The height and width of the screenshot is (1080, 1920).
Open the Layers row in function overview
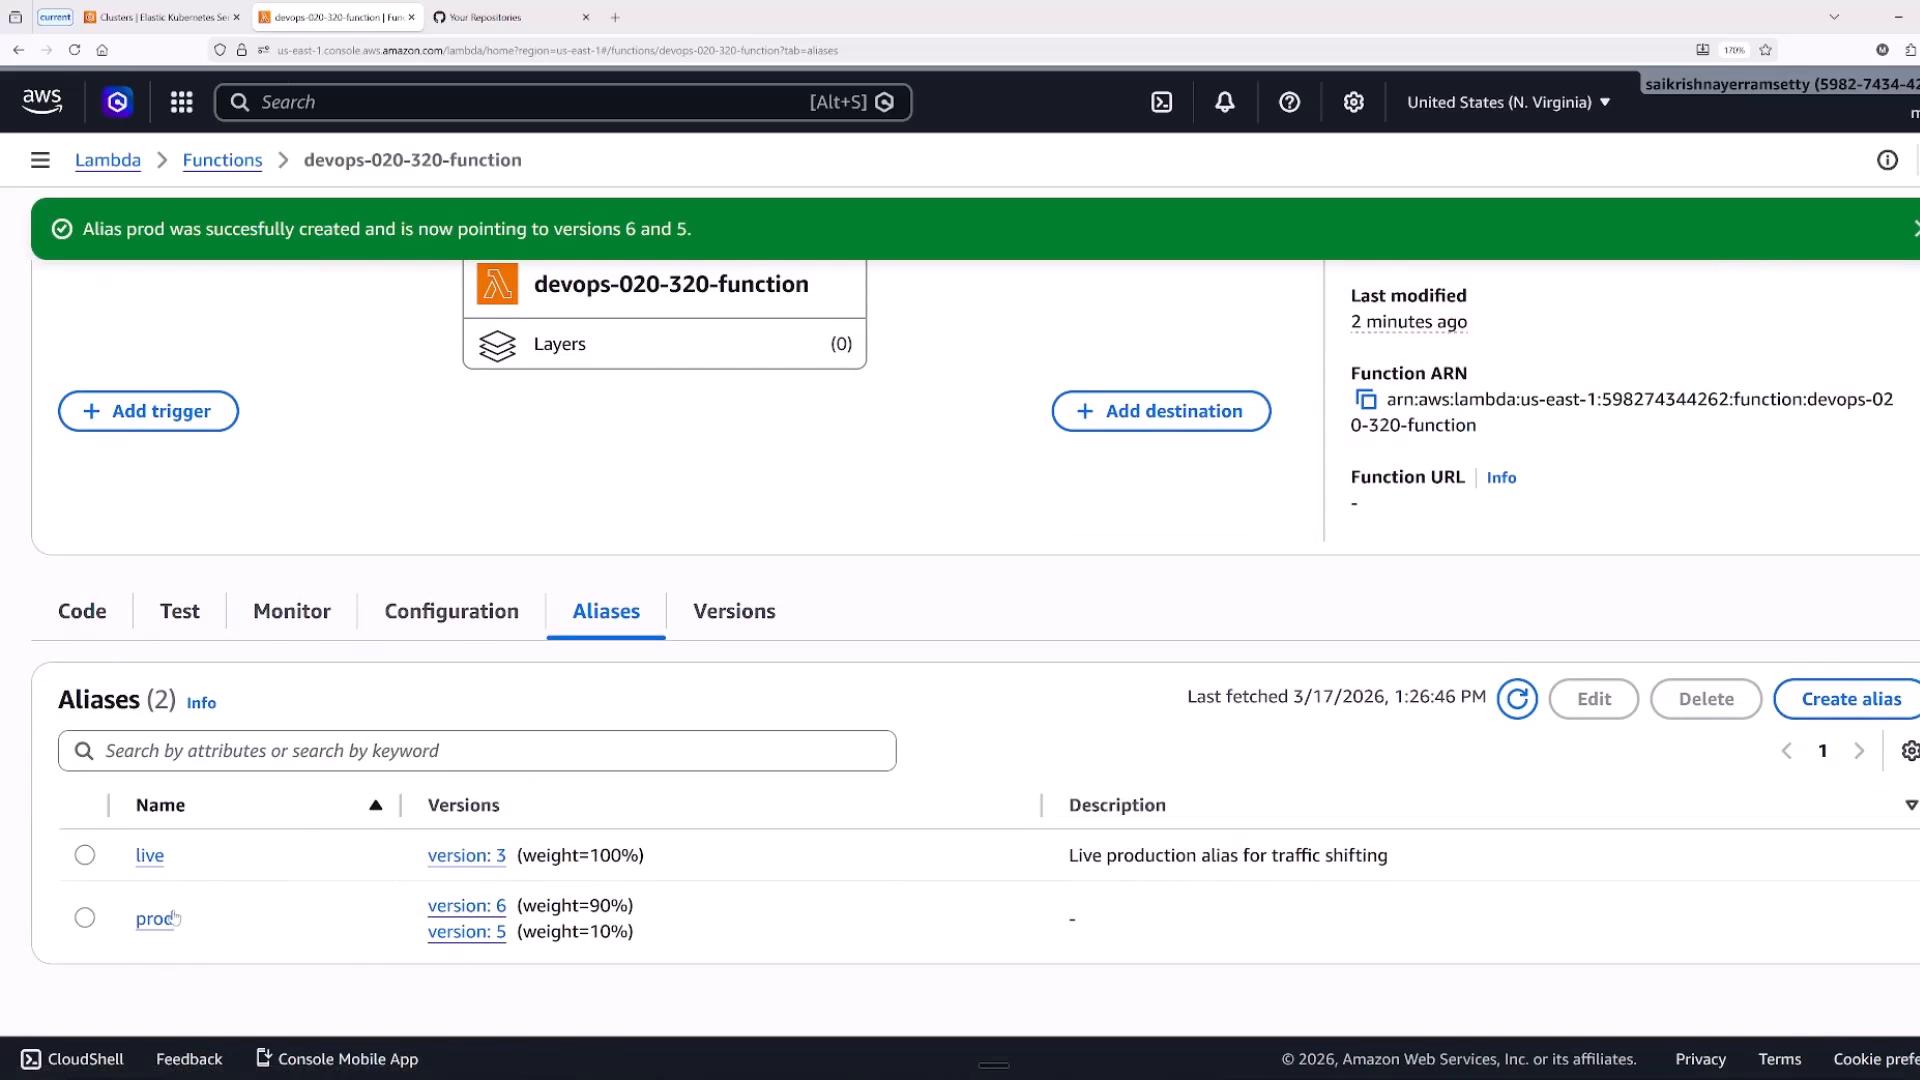pyautogui.click(x=665, y=344)
